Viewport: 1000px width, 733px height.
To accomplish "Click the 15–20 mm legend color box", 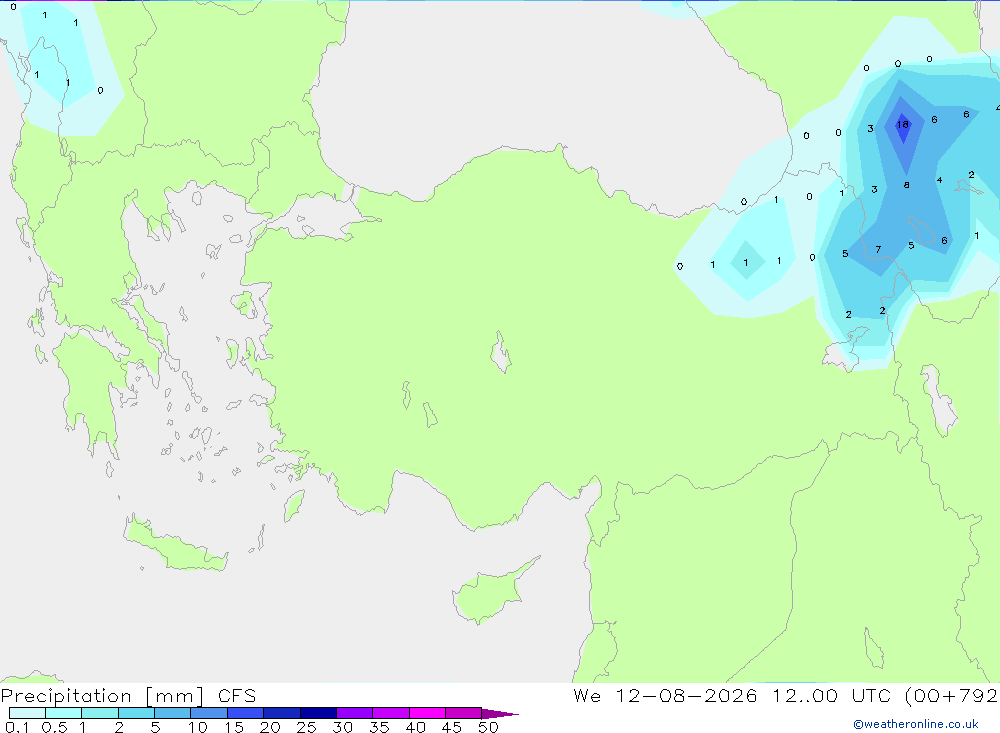I will 246,713.
